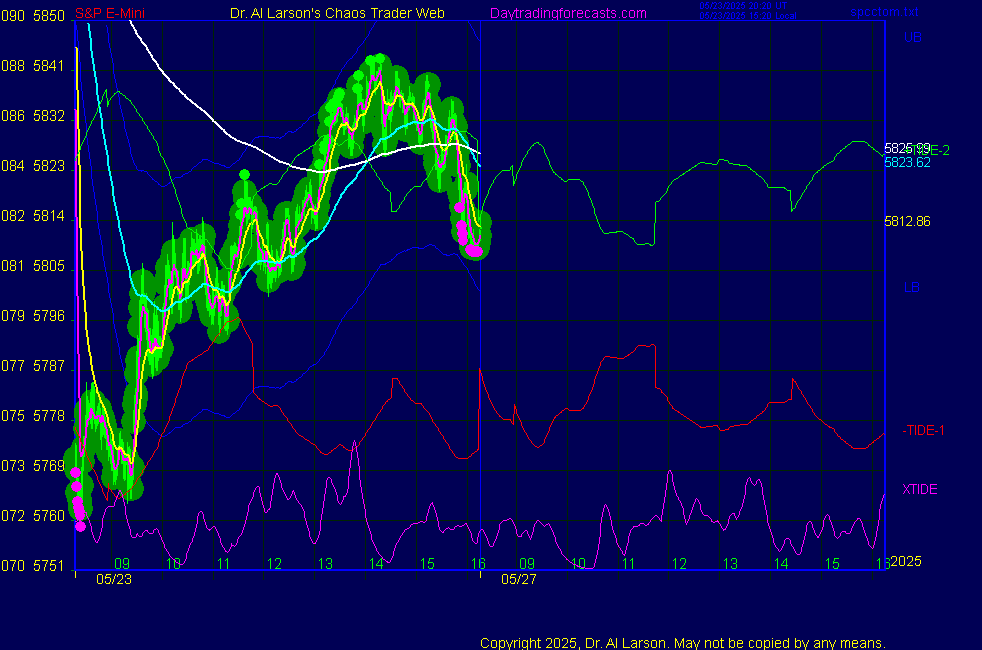982x650 pixels.
Task: Click the y-axis label "082 5814"
Action: point(33,216)
